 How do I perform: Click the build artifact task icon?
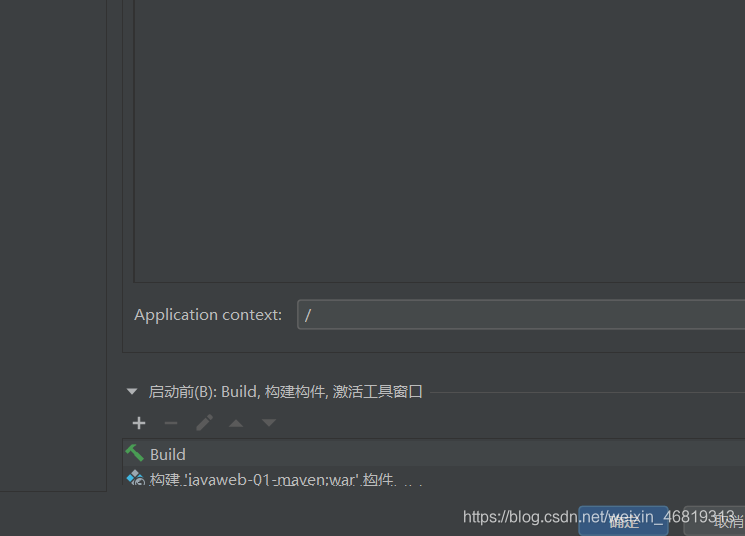tap(136, 478)
